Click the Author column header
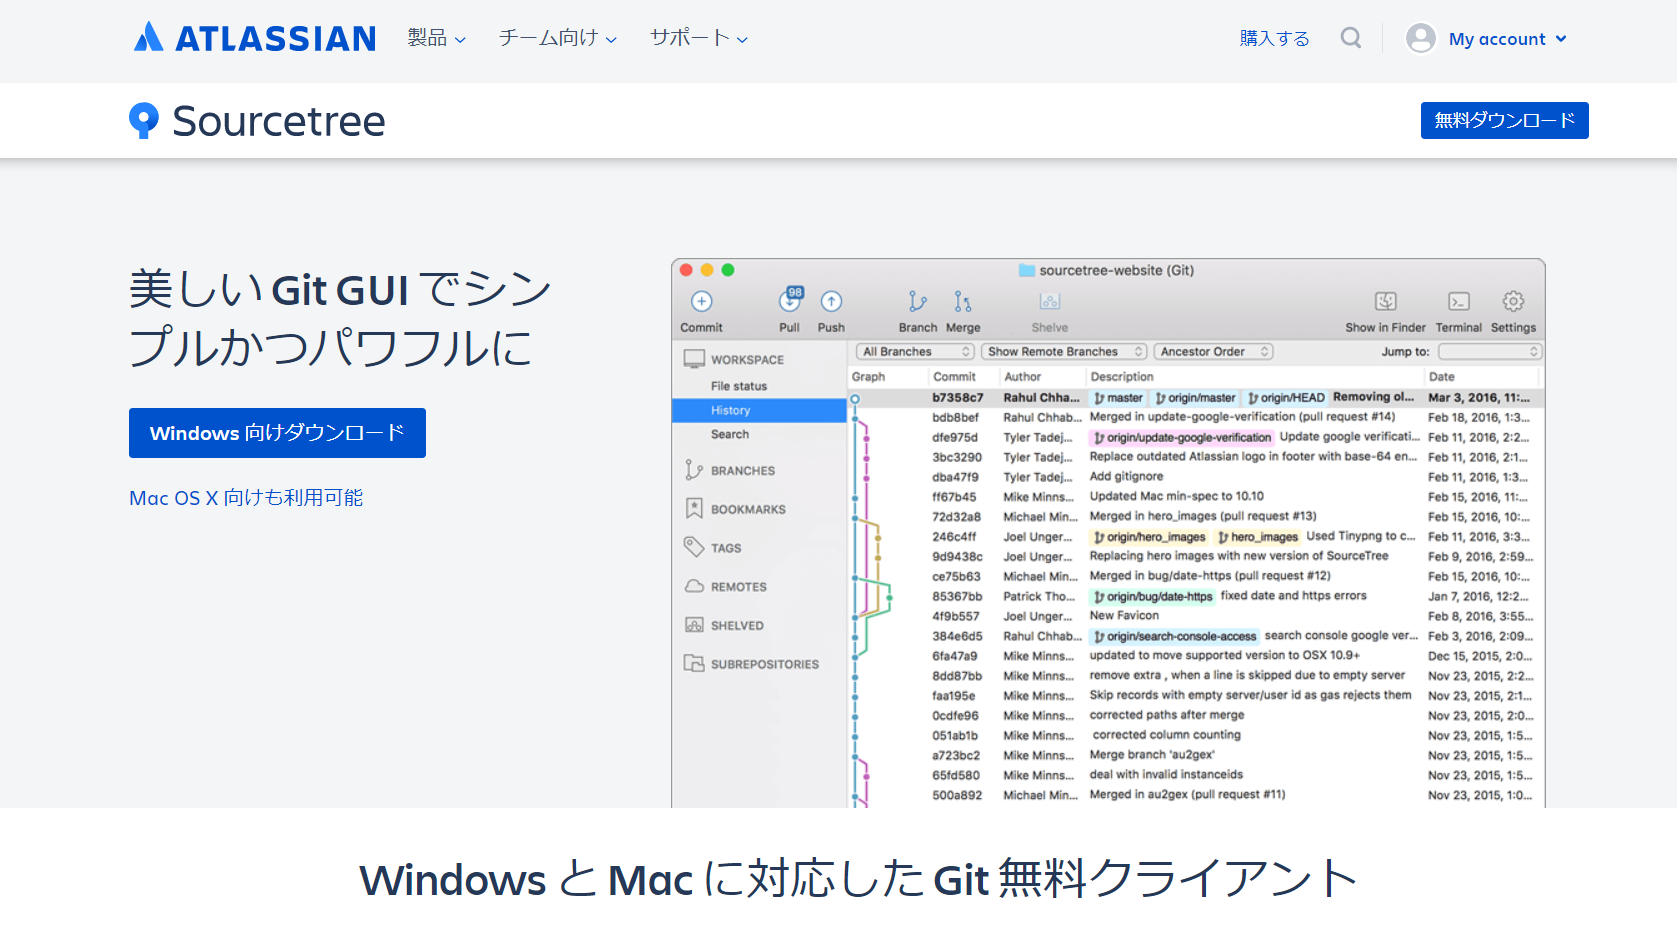1677x937 pixels. coord(1022,377)
